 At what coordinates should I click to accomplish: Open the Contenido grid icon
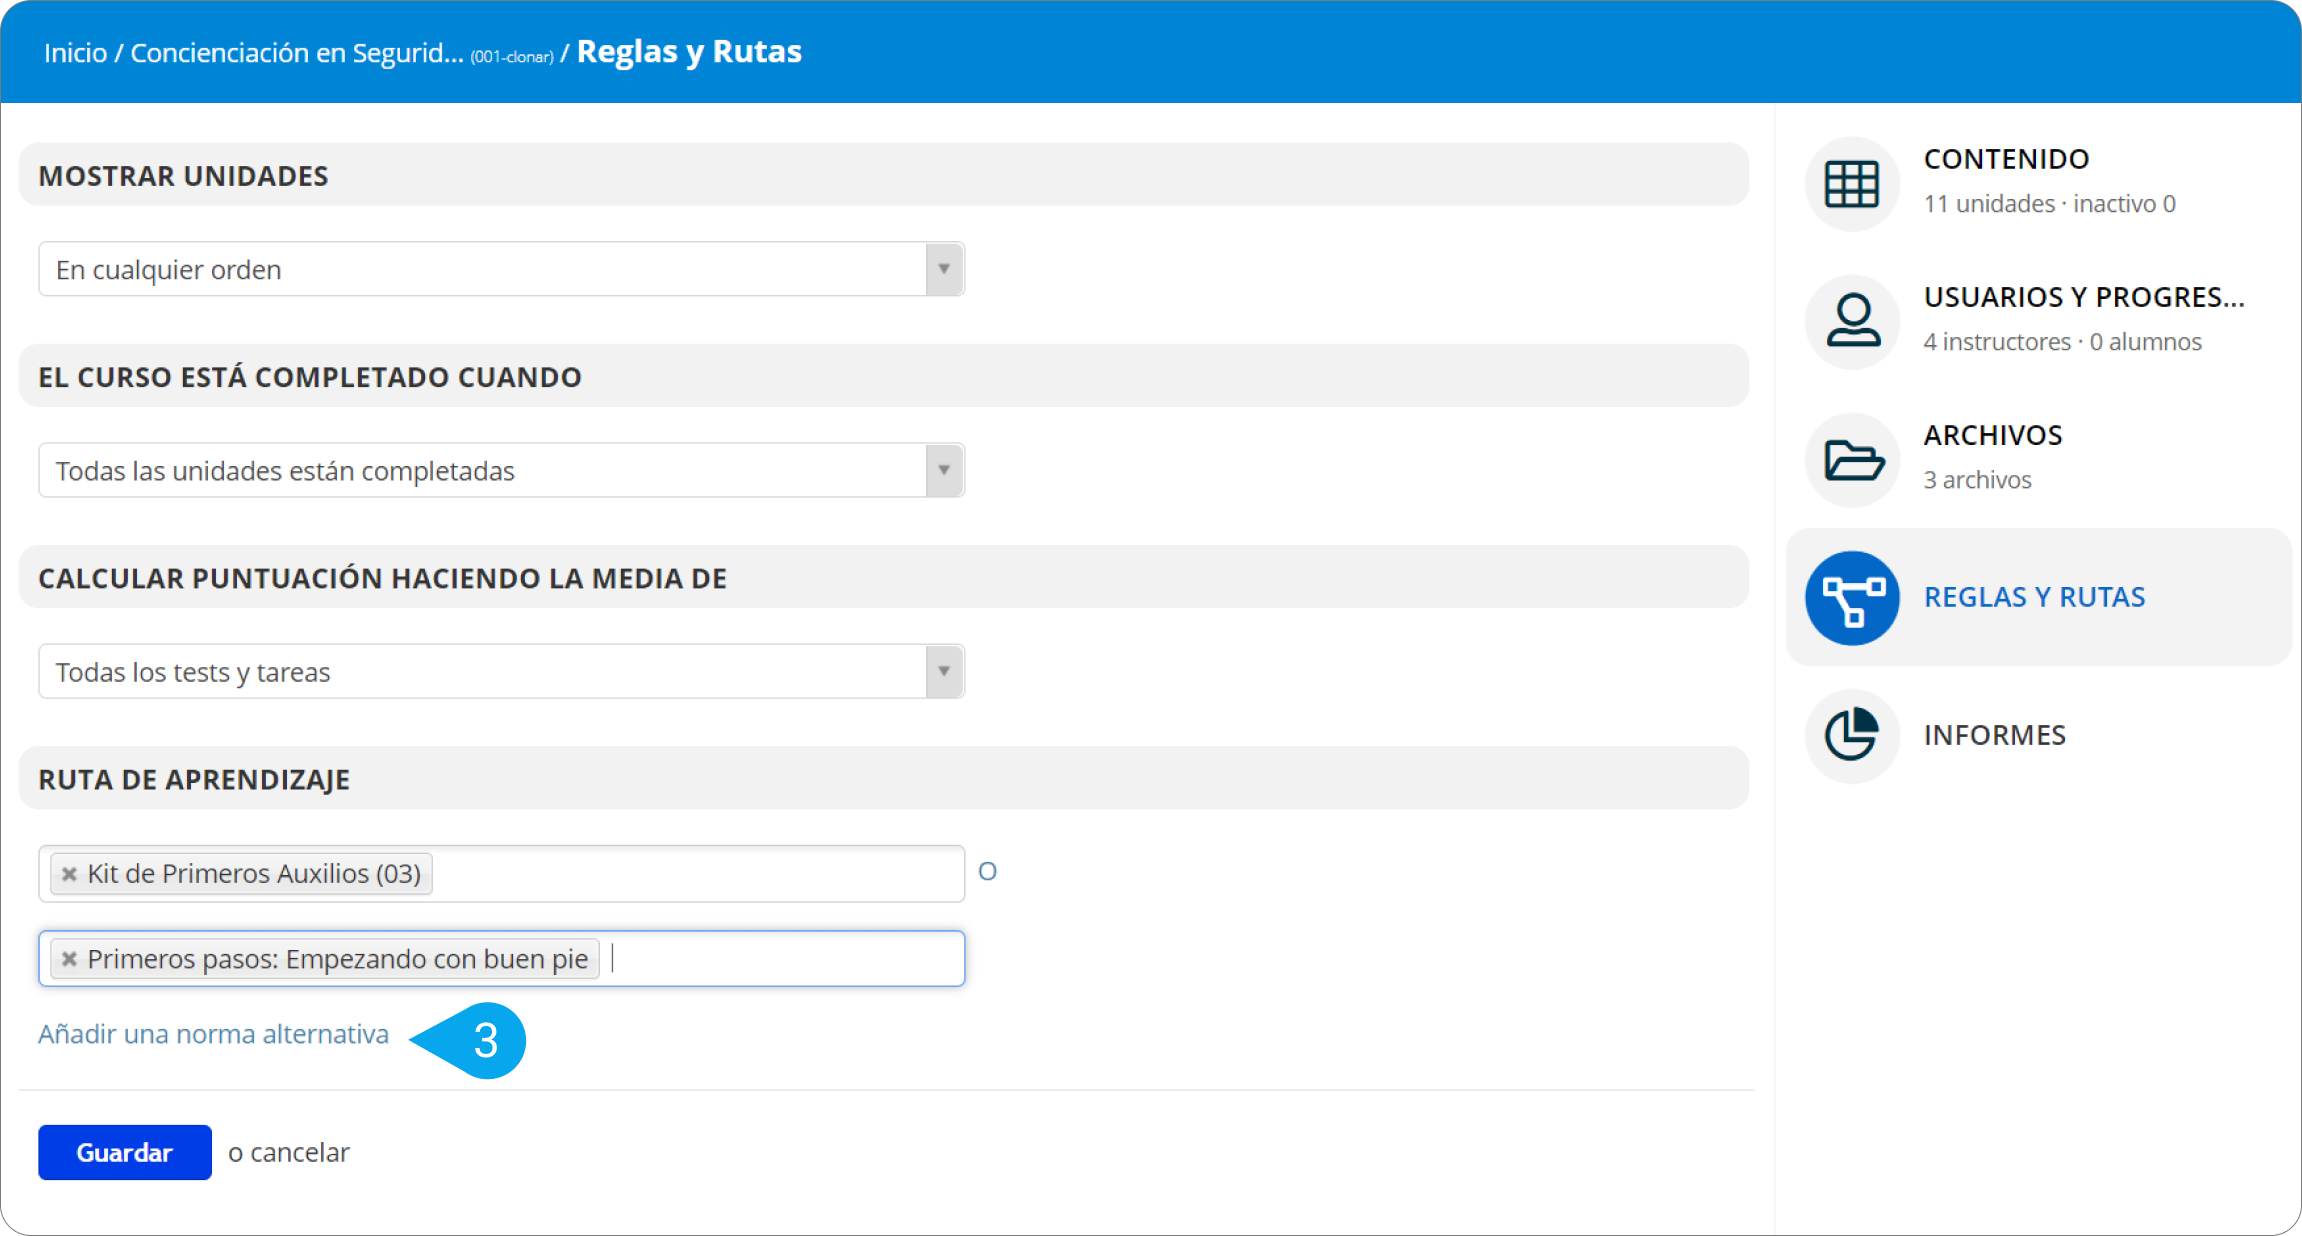click(x=1852, y=184)
